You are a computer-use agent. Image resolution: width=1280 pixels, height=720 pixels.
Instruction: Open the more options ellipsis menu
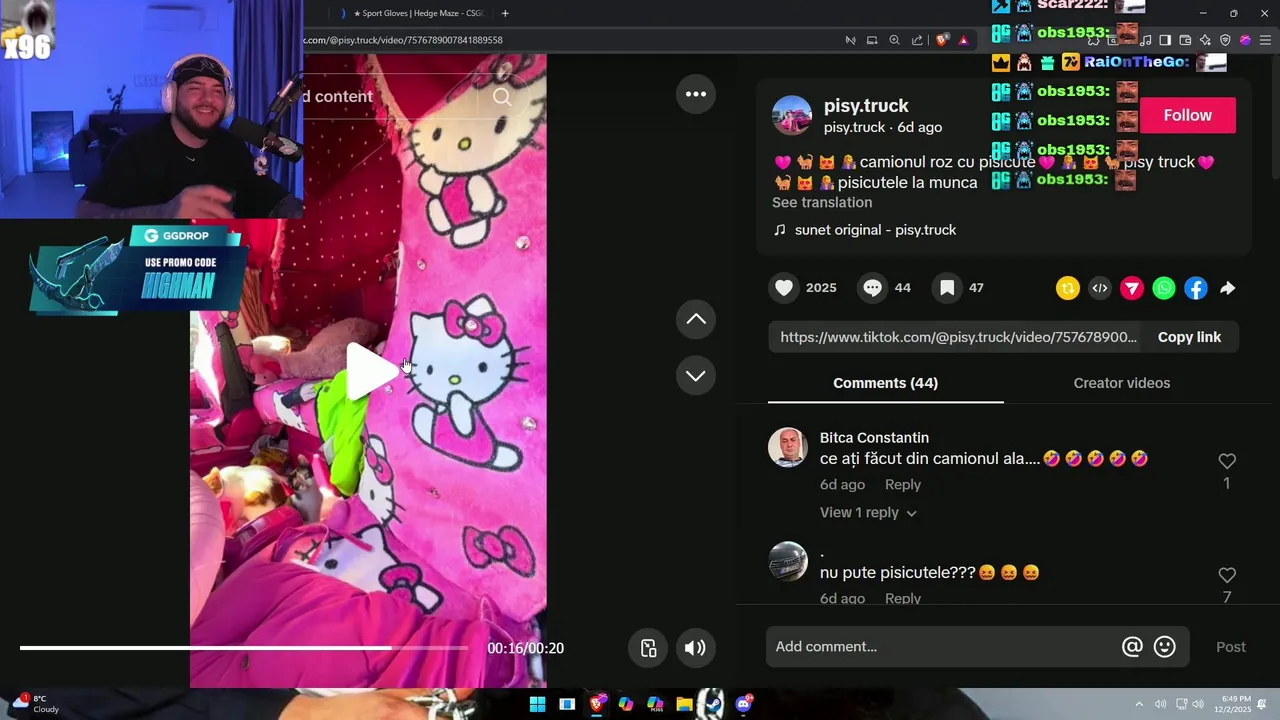pyautogui.click(x=695, y=94)
